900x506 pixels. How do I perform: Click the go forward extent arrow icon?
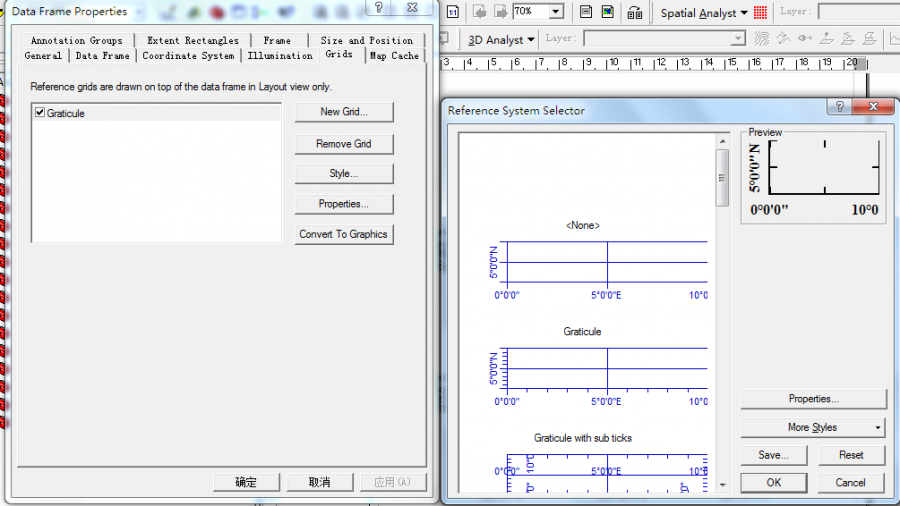pos(501,12)
